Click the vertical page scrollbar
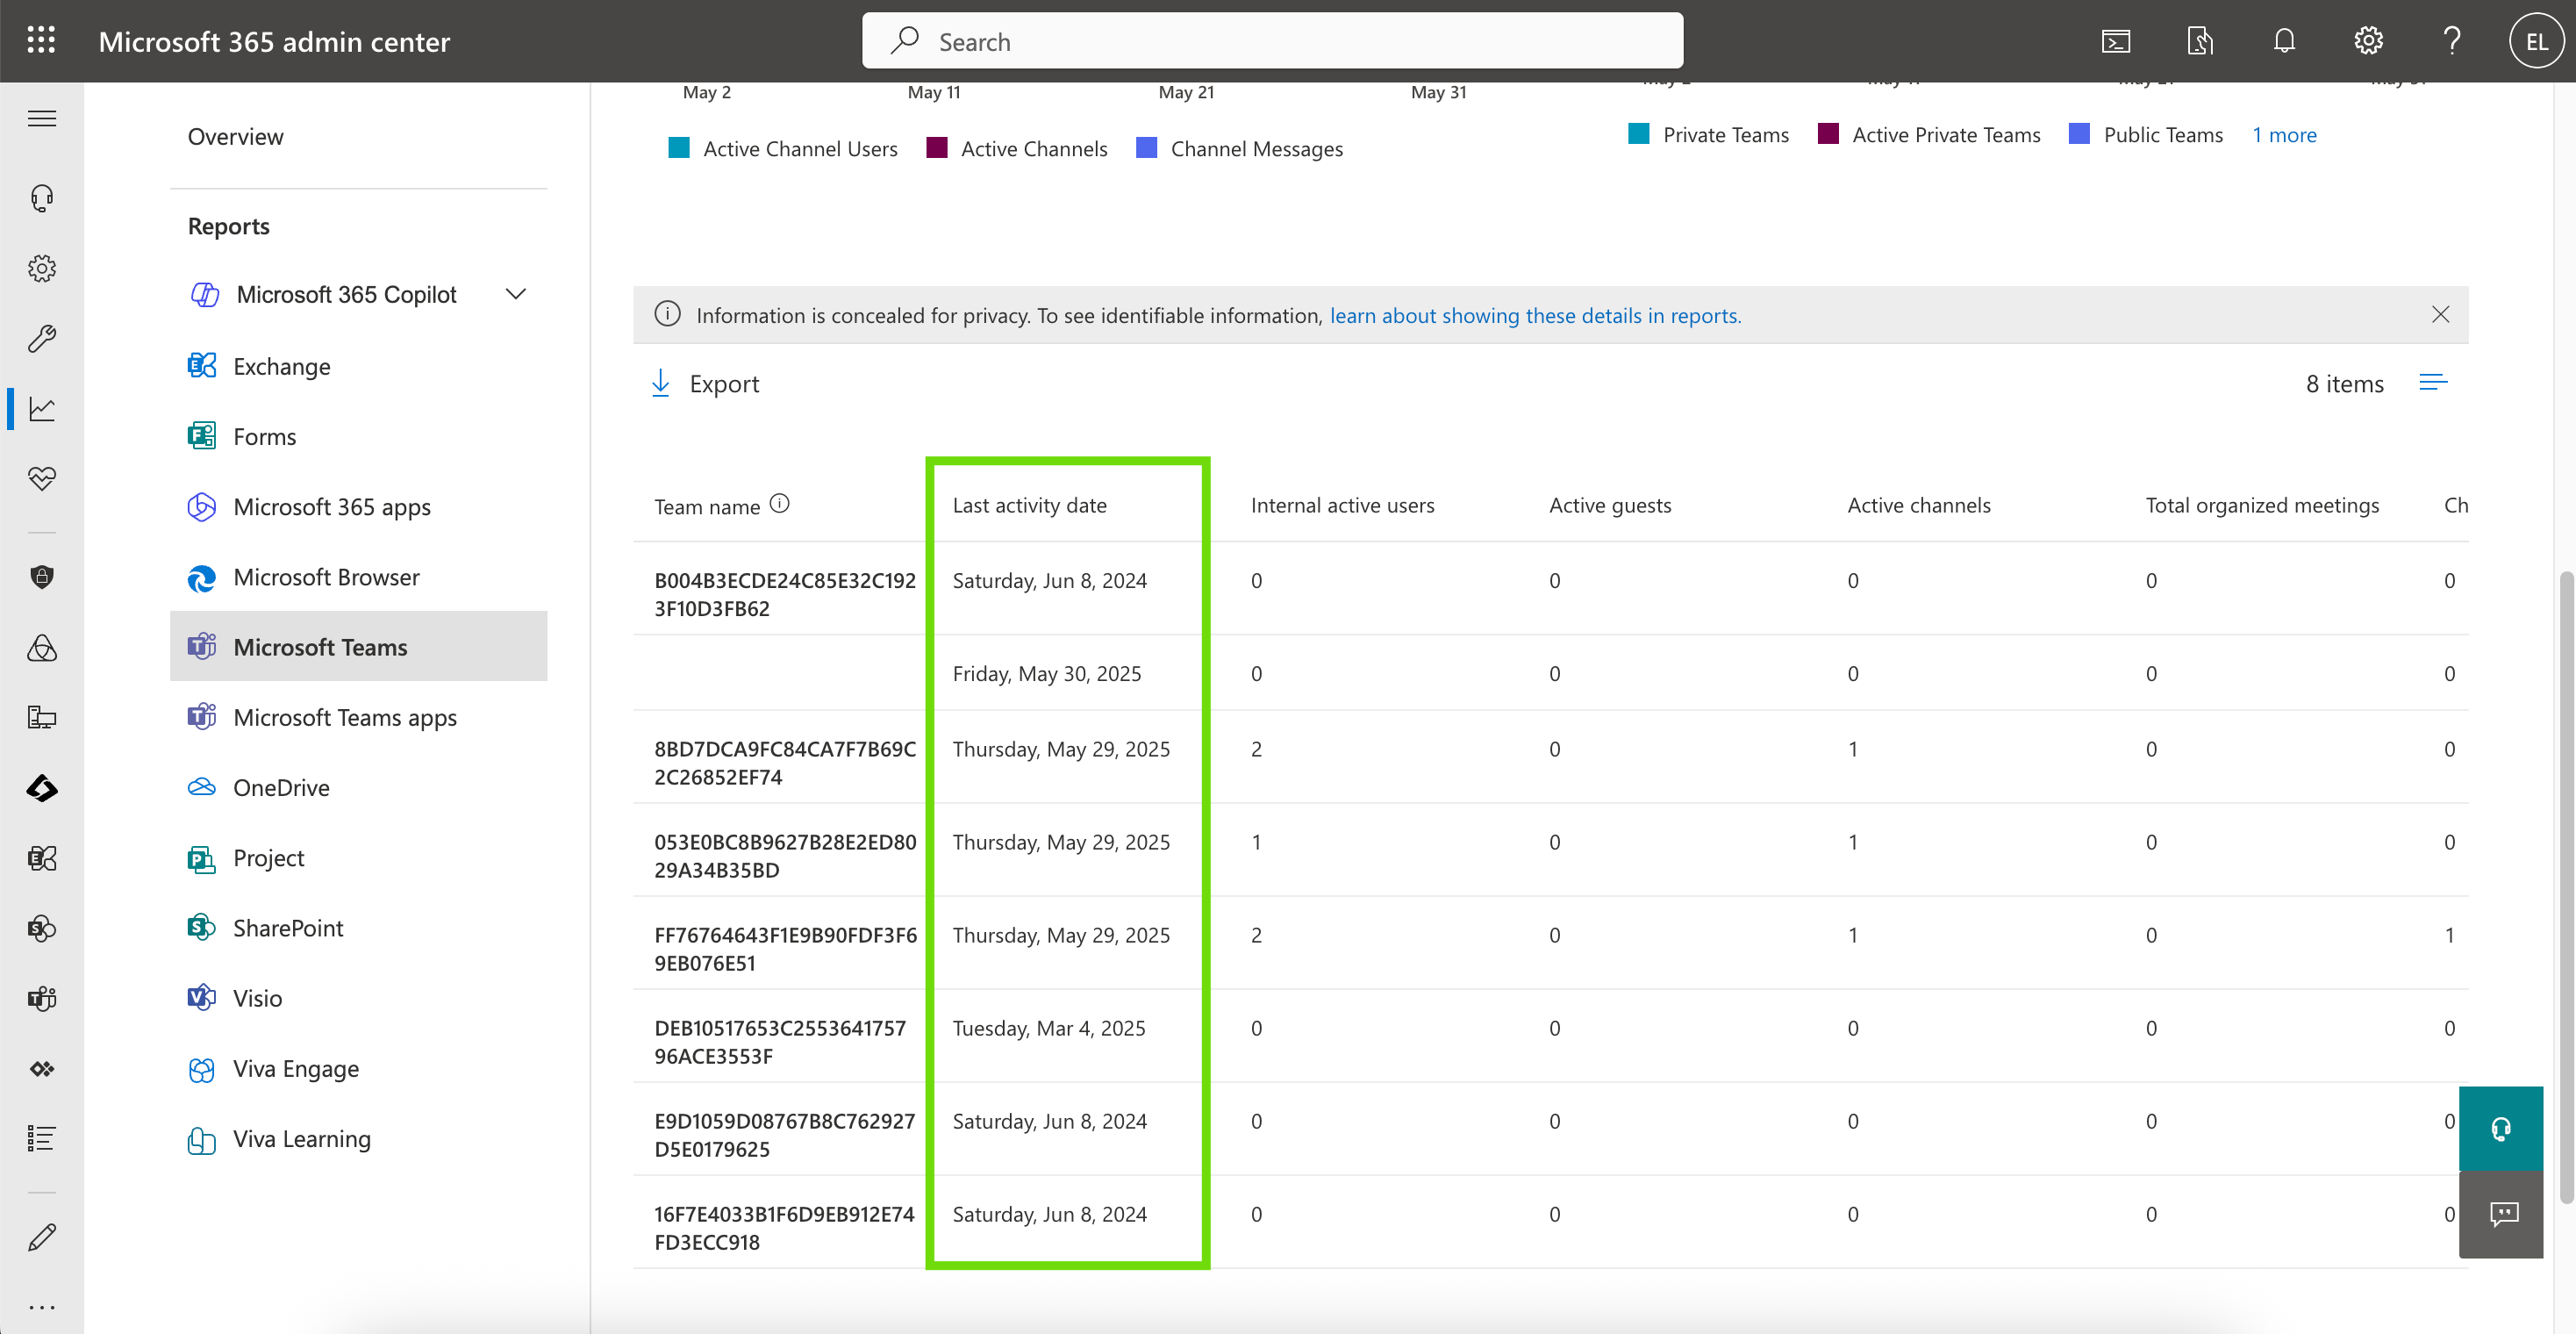Viewport: 2576px width, 1334px height. point(2566,886)
